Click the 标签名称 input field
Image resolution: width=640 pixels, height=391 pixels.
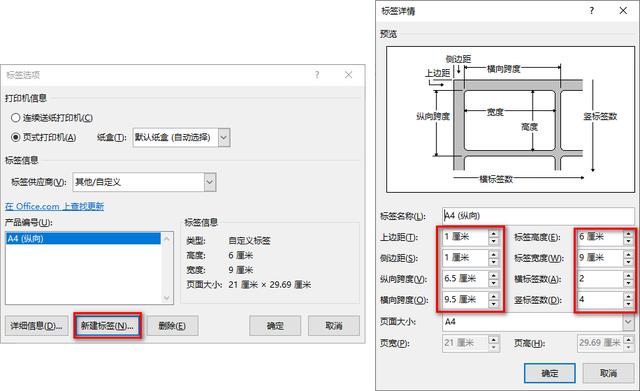[x=538, y=215]
